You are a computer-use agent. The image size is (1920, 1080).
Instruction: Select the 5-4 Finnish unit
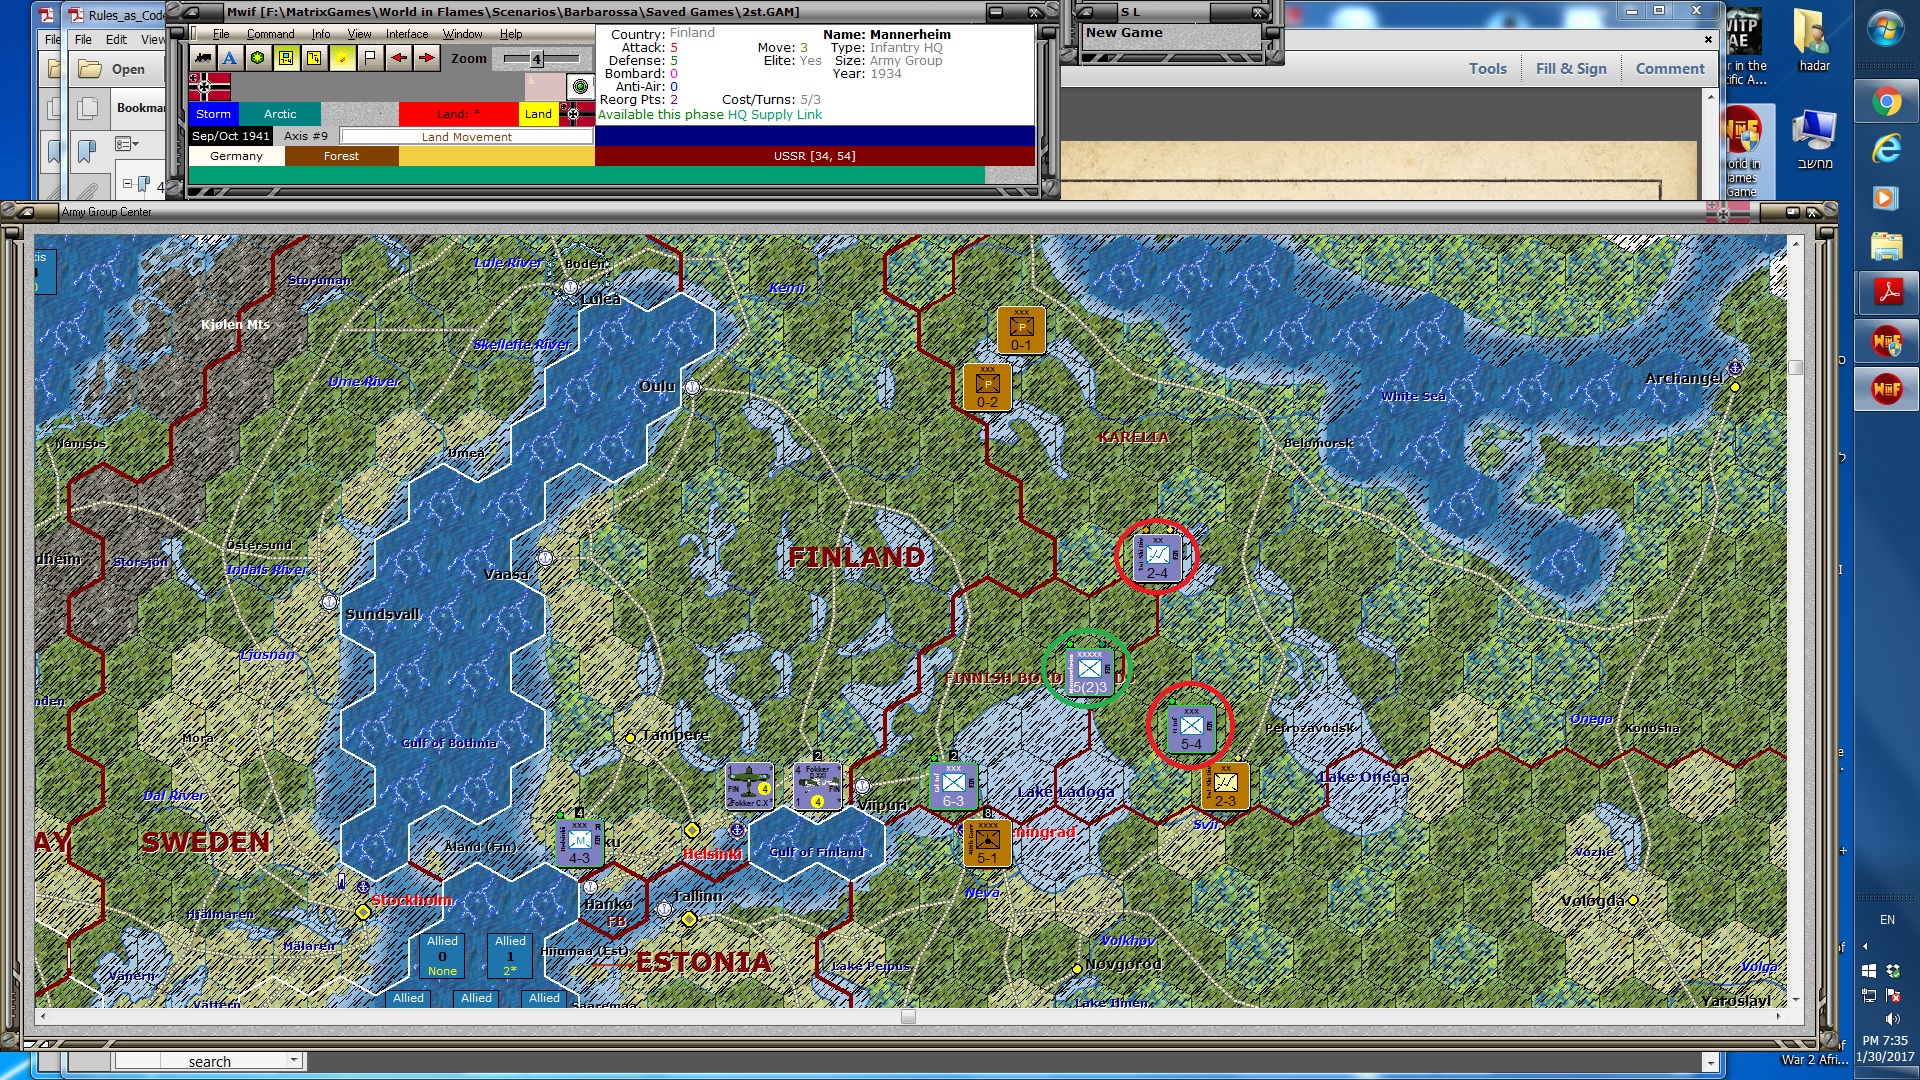pyautogui.click(x=1191, y=728)
